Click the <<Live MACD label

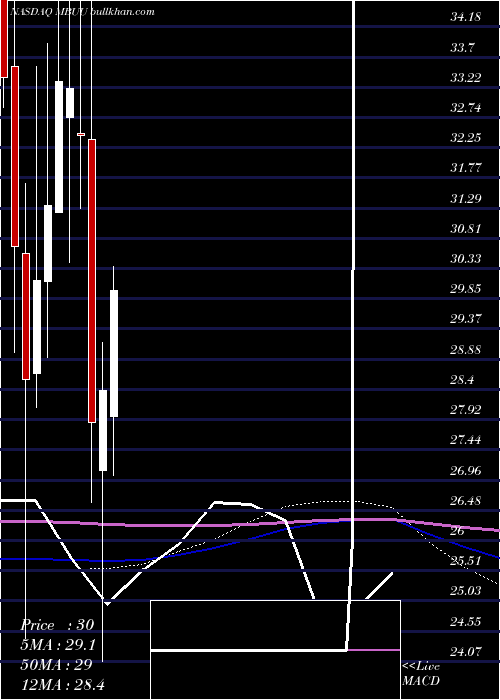421,674
